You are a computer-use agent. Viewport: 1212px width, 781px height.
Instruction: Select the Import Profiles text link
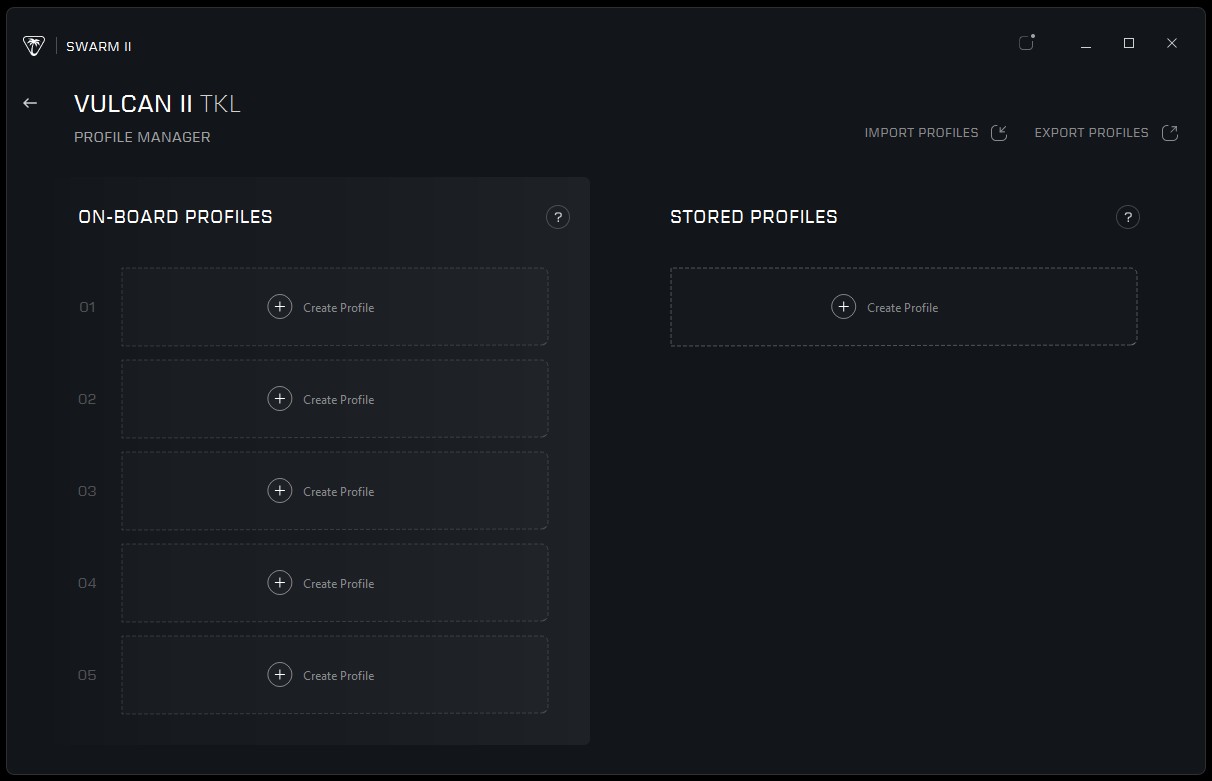(921, 133)
